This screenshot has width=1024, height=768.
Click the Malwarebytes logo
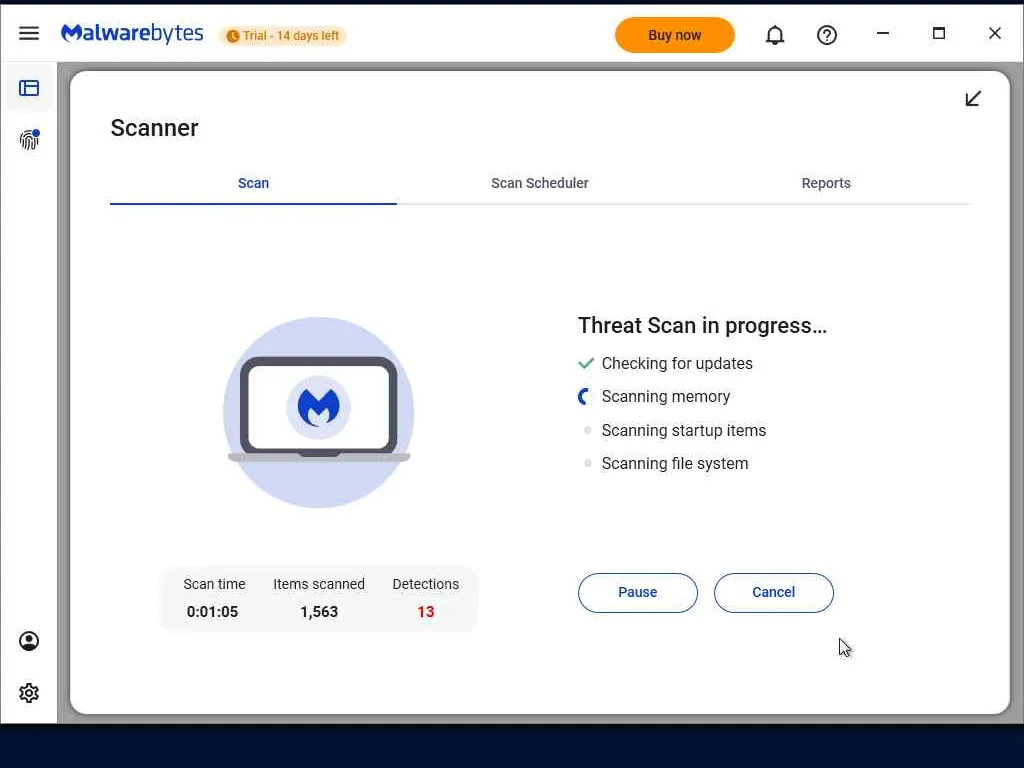(x=132, y=34)
